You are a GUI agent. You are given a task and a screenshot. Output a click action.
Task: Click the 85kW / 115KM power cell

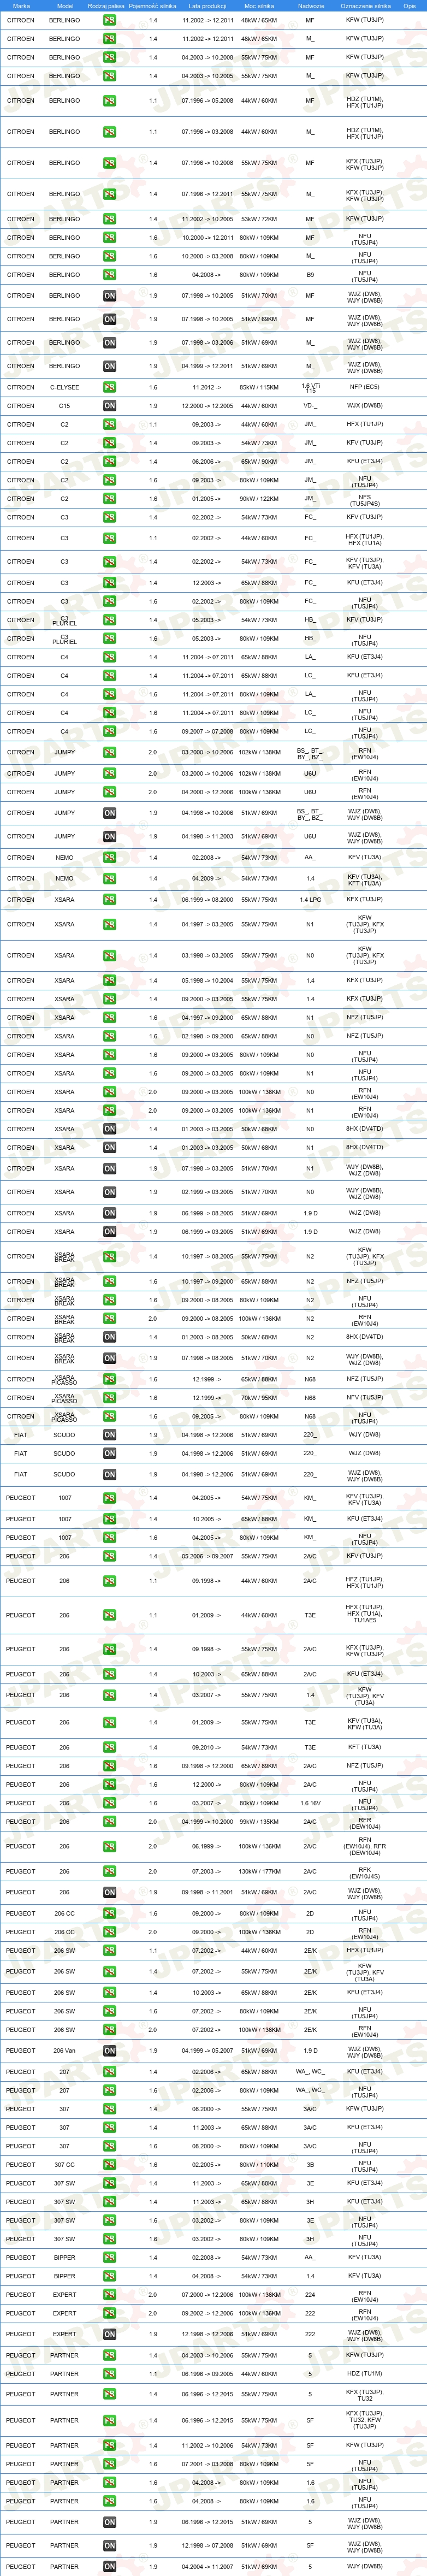(258, 387)
